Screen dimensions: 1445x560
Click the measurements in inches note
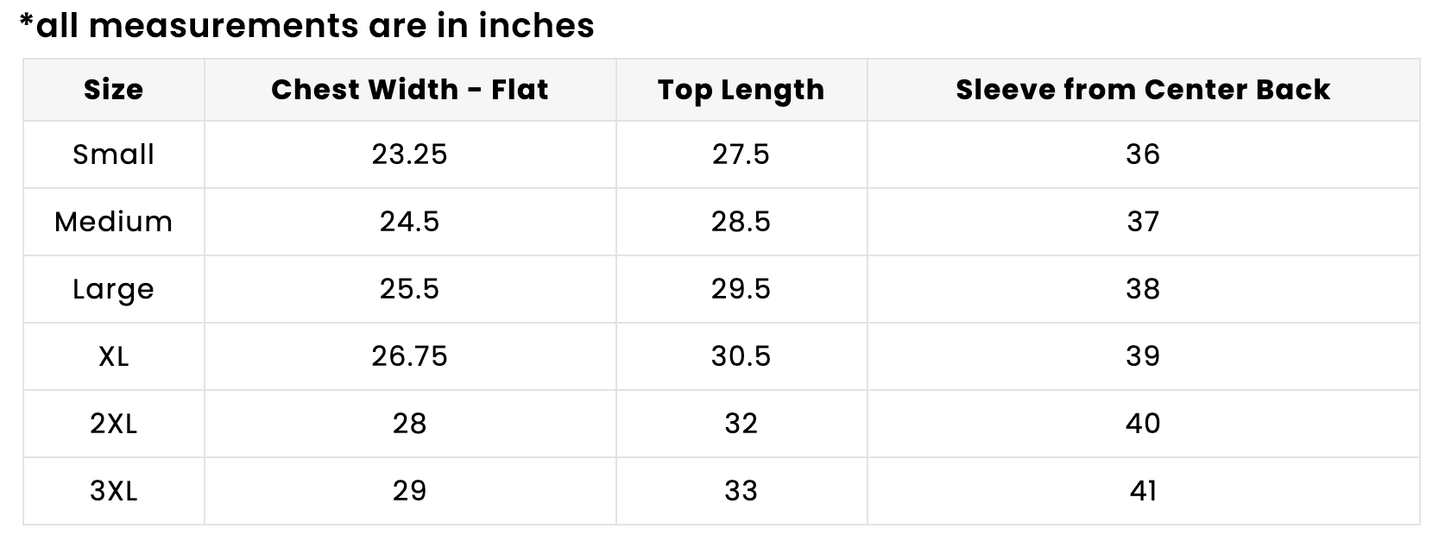click(x=307, y=25)
